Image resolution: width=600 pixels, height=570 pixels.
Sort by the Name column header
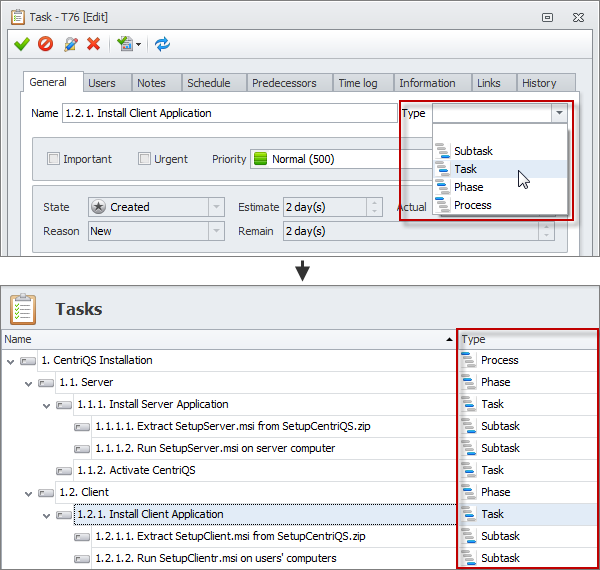228,340
